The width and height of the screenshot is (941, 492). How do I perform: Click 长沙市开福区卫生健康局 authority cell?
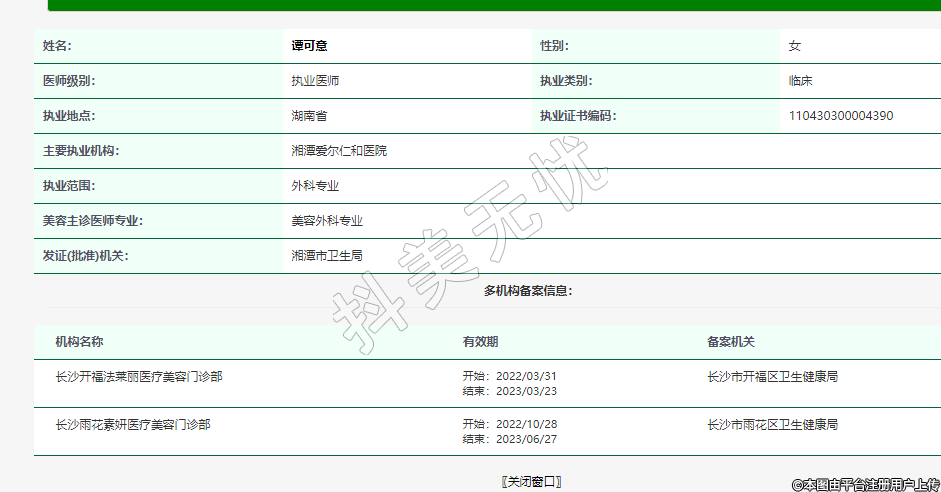coord(772,377)
